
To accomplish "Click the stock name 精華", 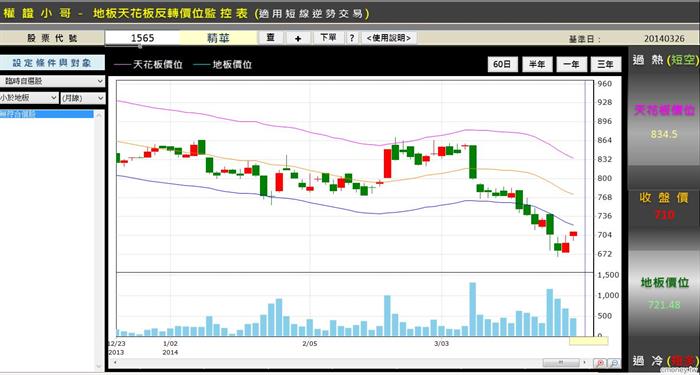I will pyautogui.click(x=218, y=38).
